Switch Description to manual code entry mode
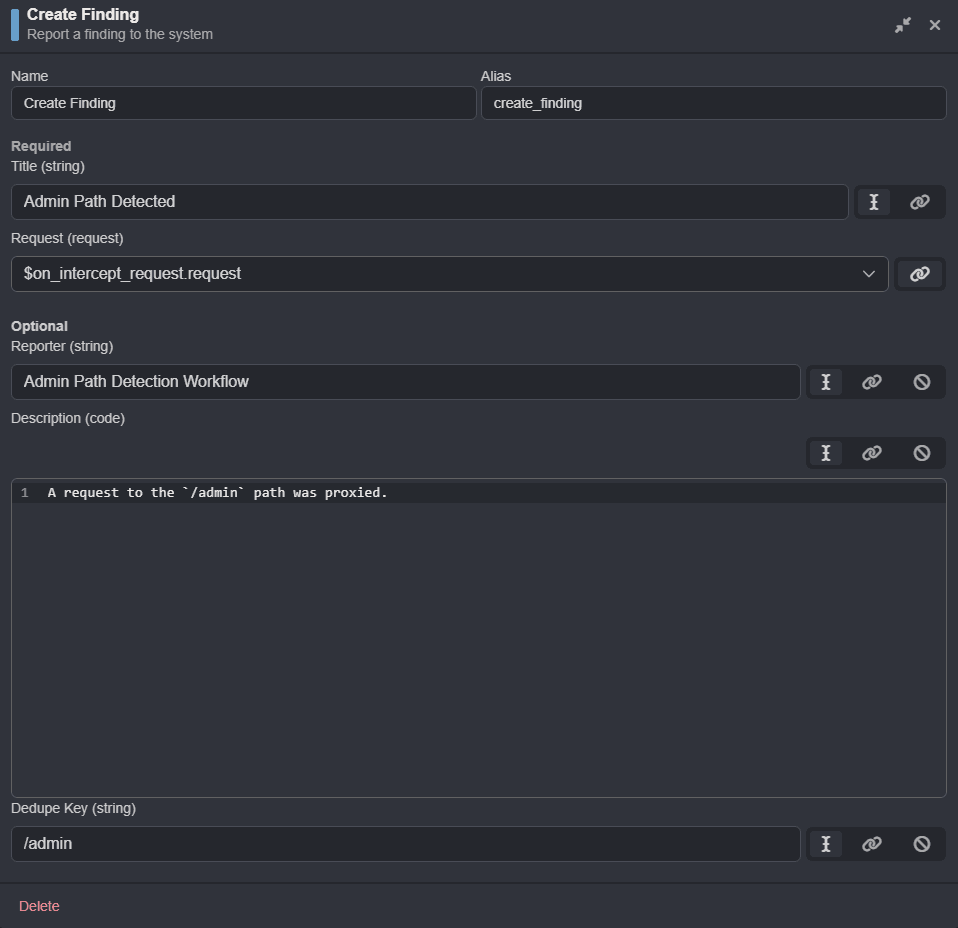This screenshot has height=928, width=958. [x=825, y=452]
